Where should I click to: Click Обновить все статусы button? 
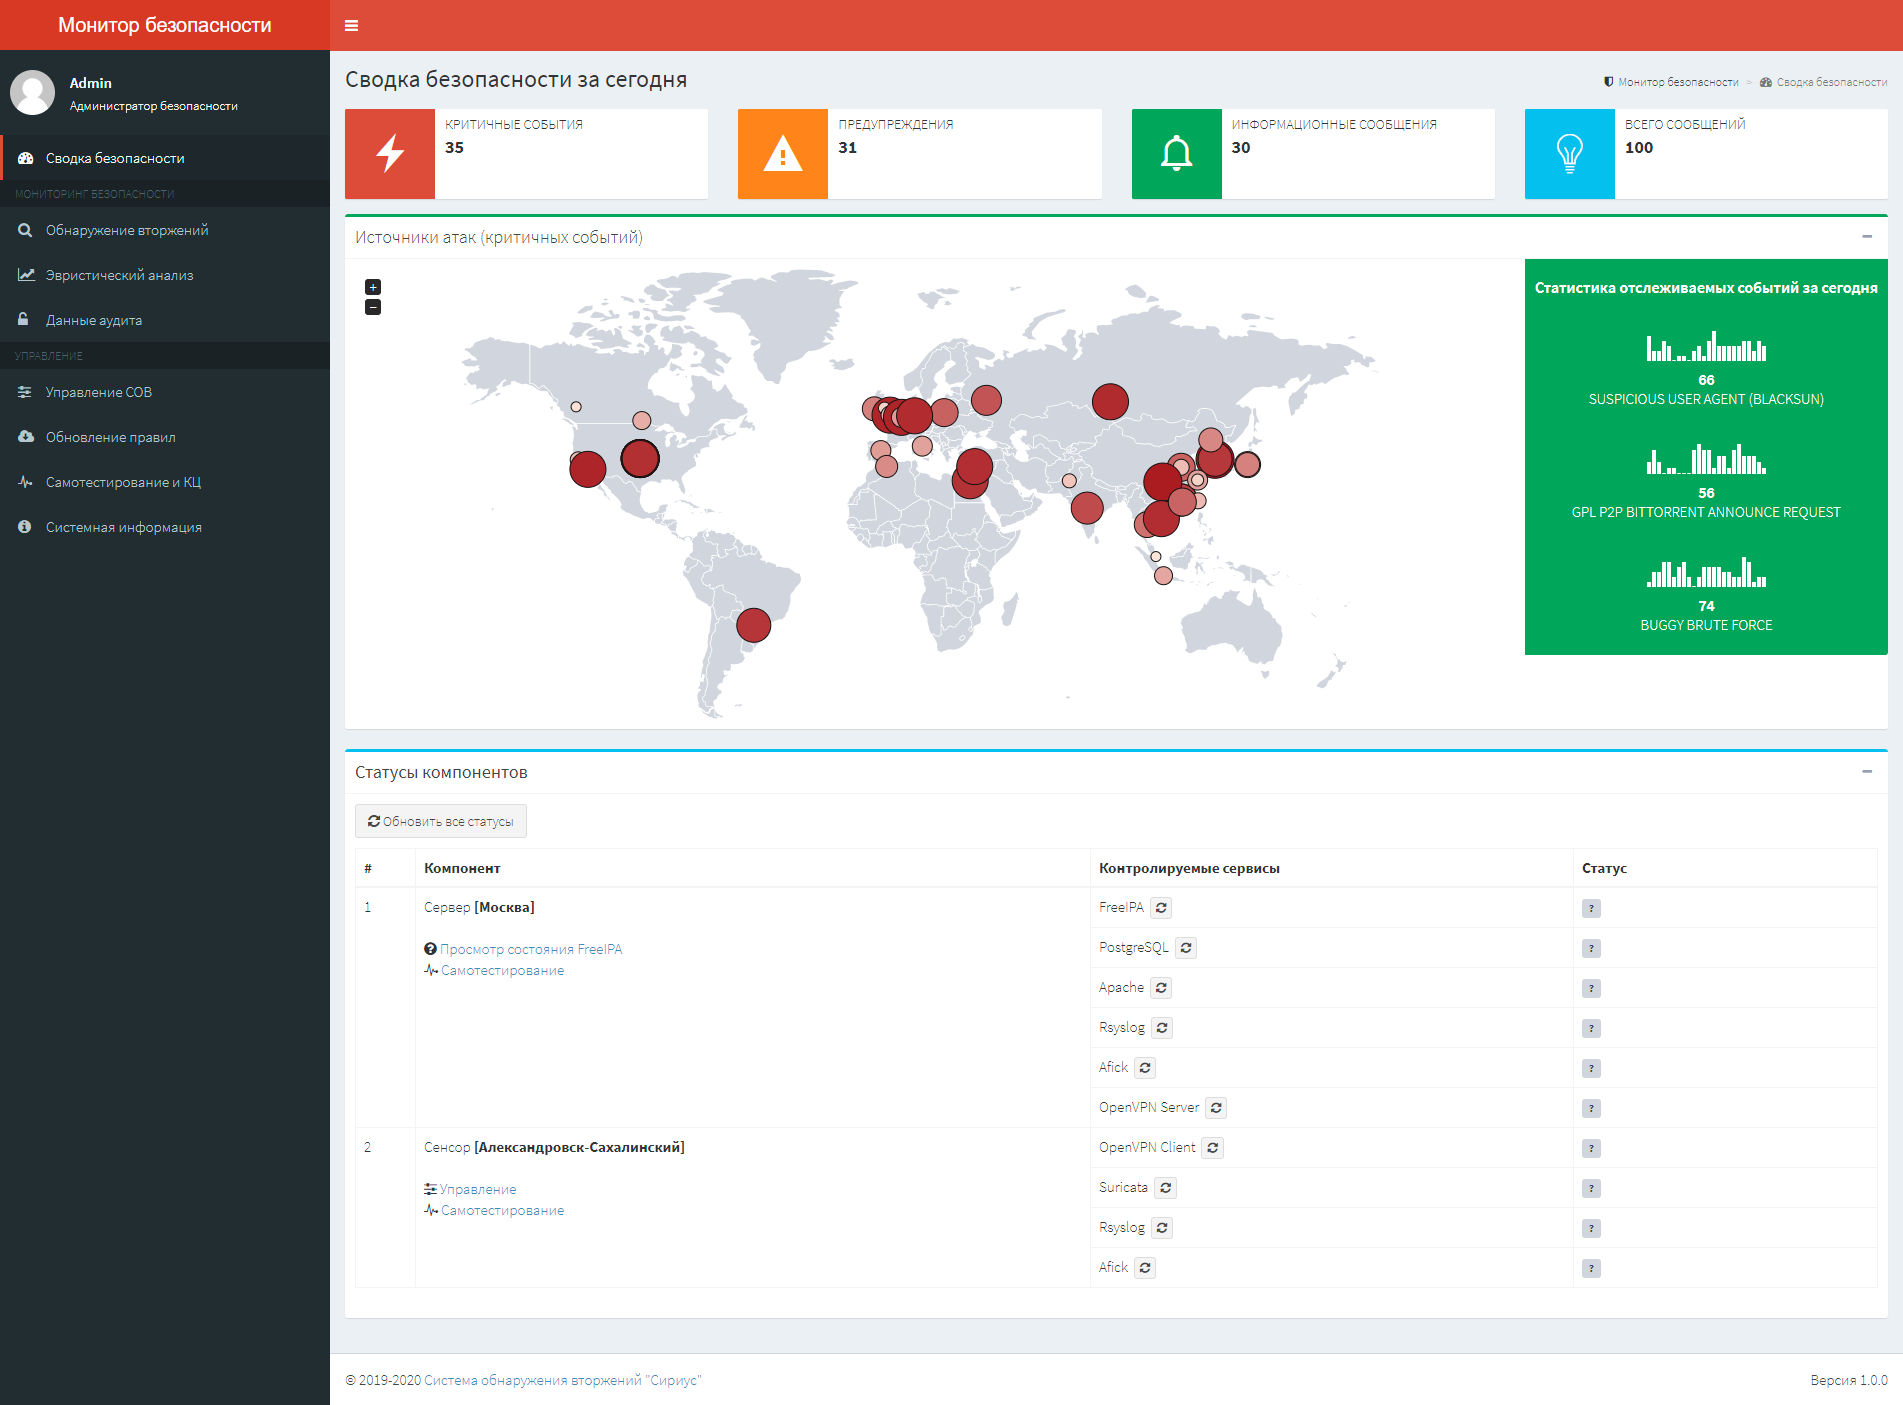tap(441, 821)
